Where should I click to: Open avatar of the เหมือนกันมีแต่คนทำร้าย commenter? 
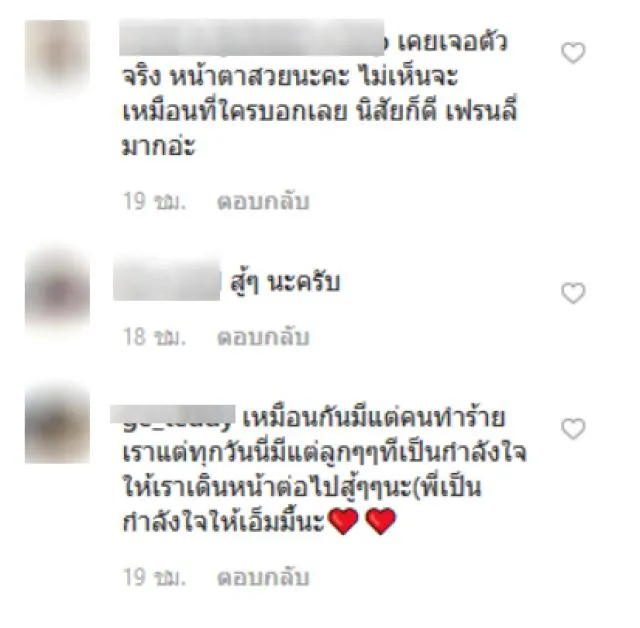[58, 426]
